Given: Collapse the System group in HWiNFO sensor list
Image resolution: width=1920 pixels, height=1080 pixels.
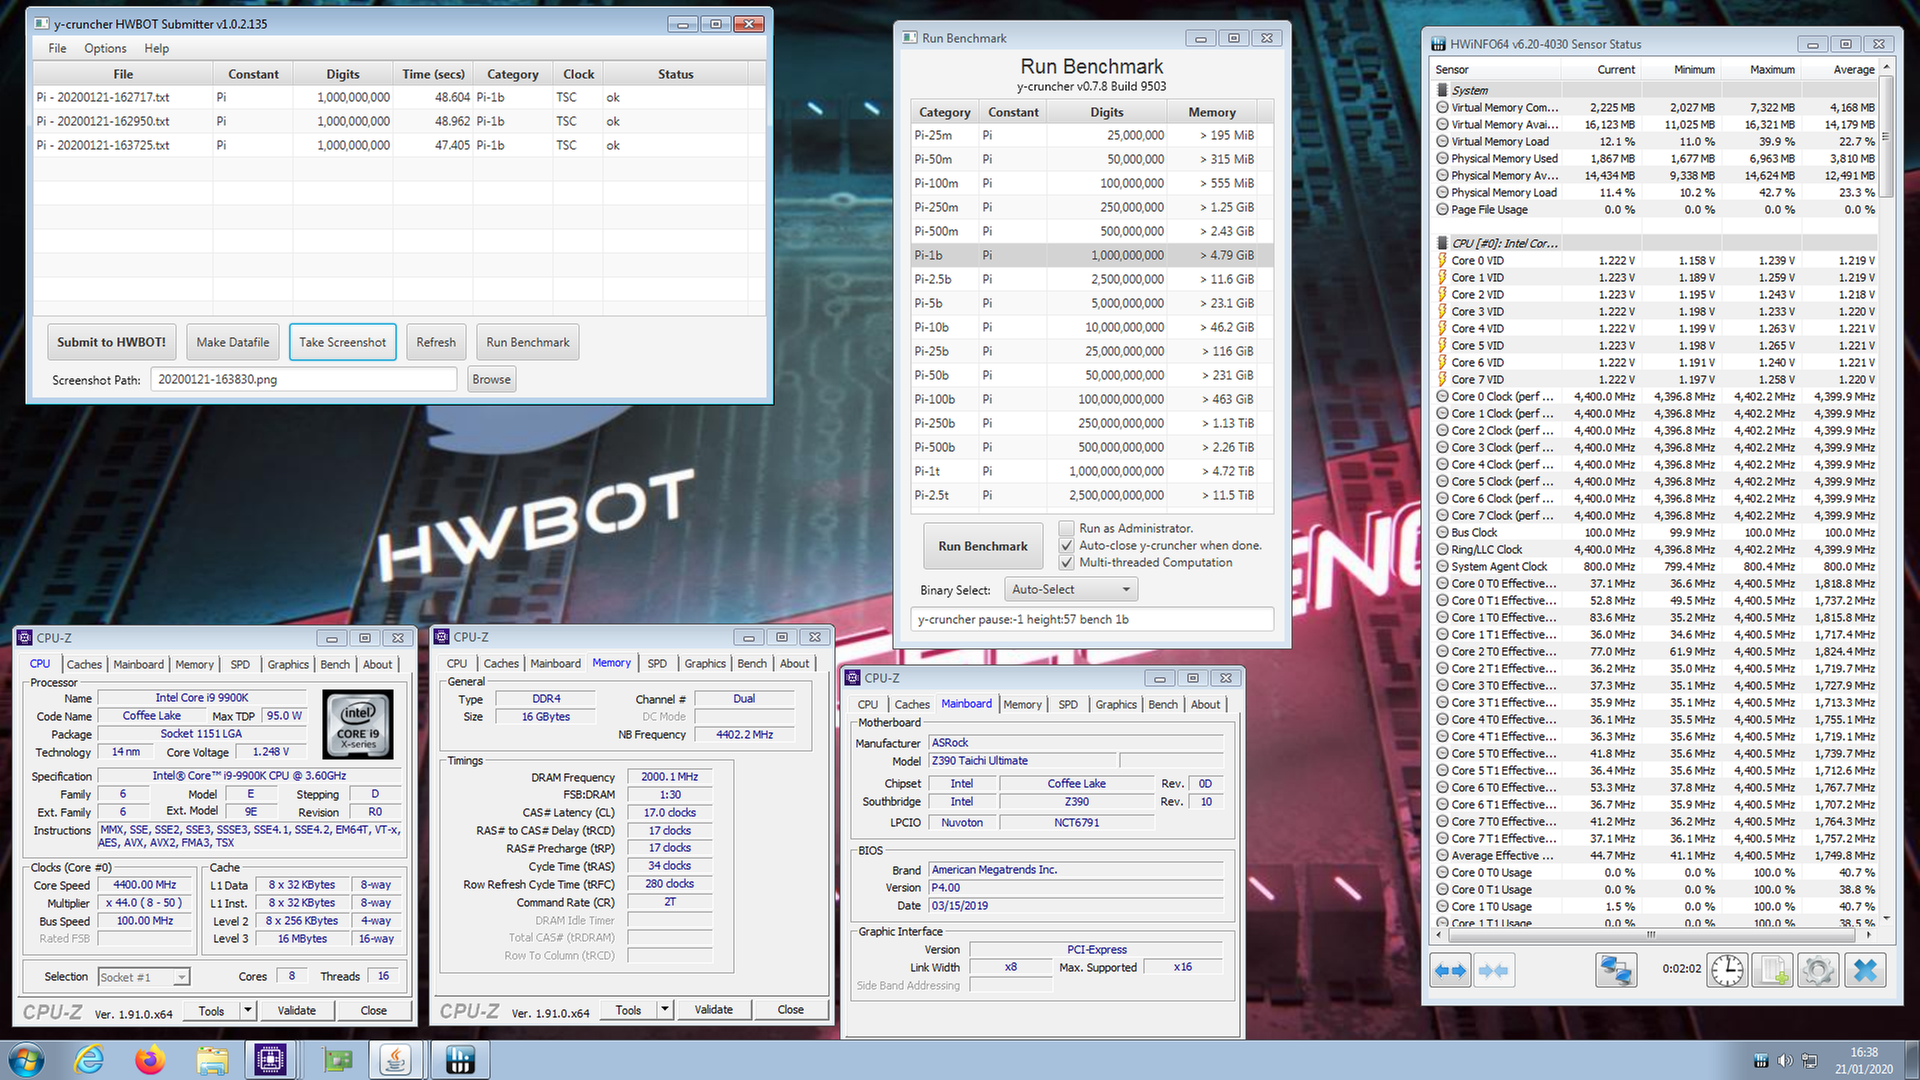Looking at the screenshot, I should (1442, 90).
